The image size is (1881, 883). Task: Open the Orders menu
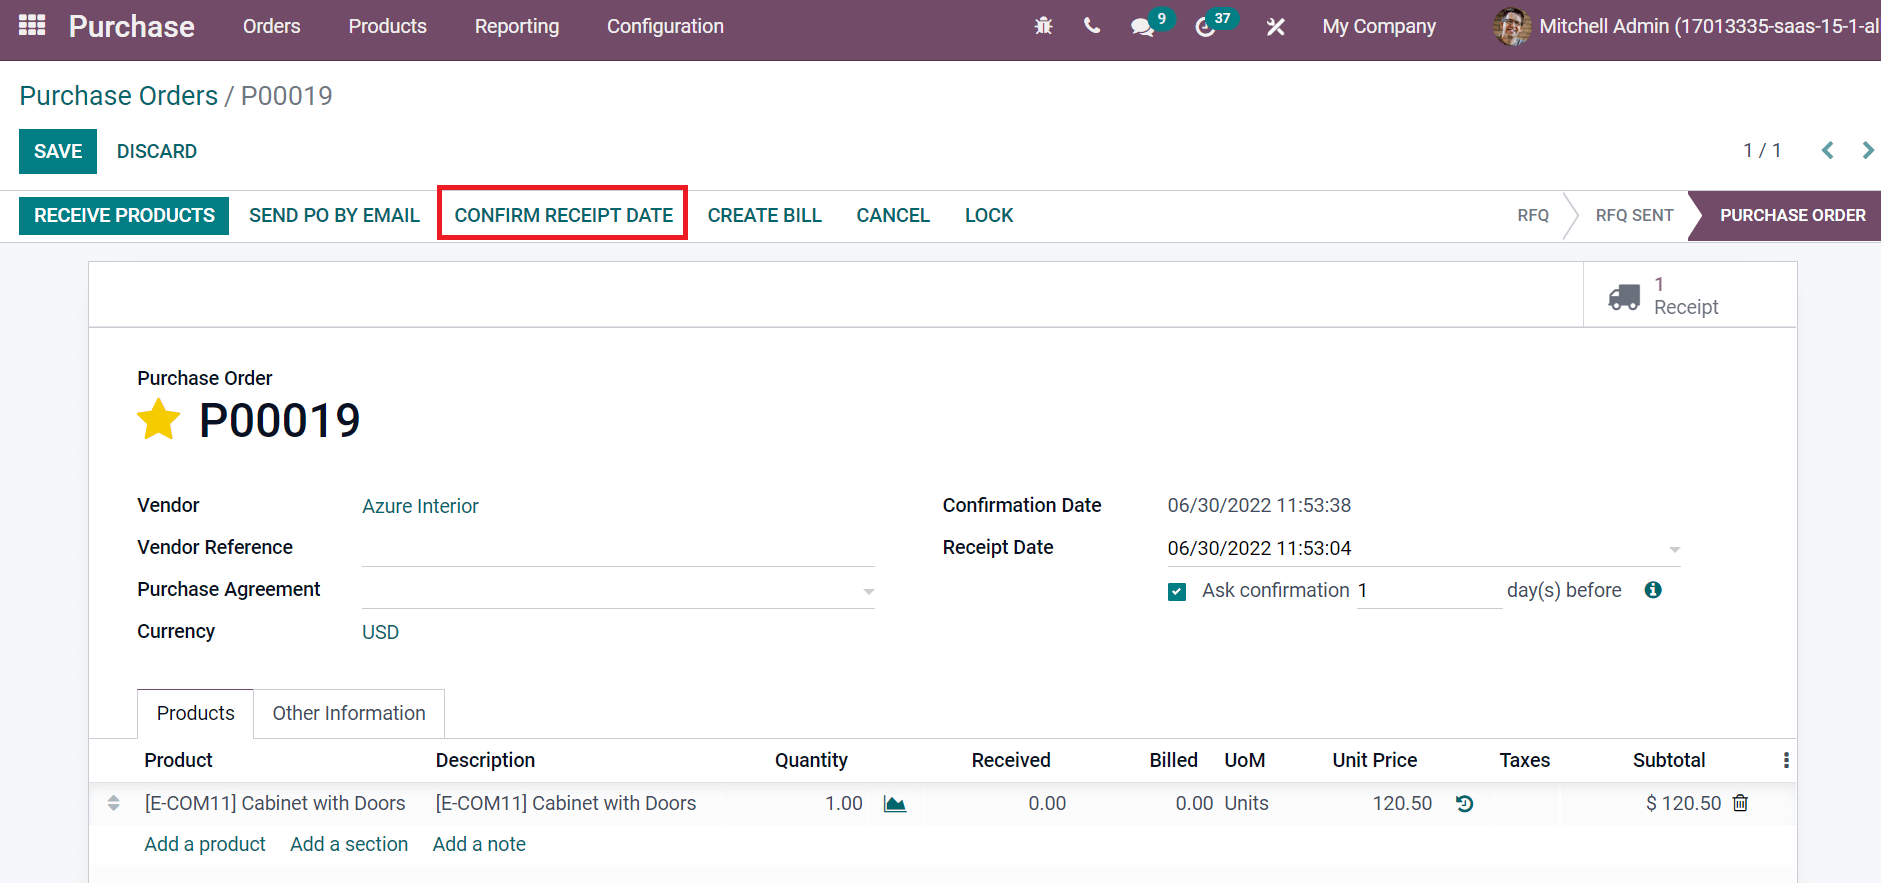pyautogui.click(x=271, y=26)
